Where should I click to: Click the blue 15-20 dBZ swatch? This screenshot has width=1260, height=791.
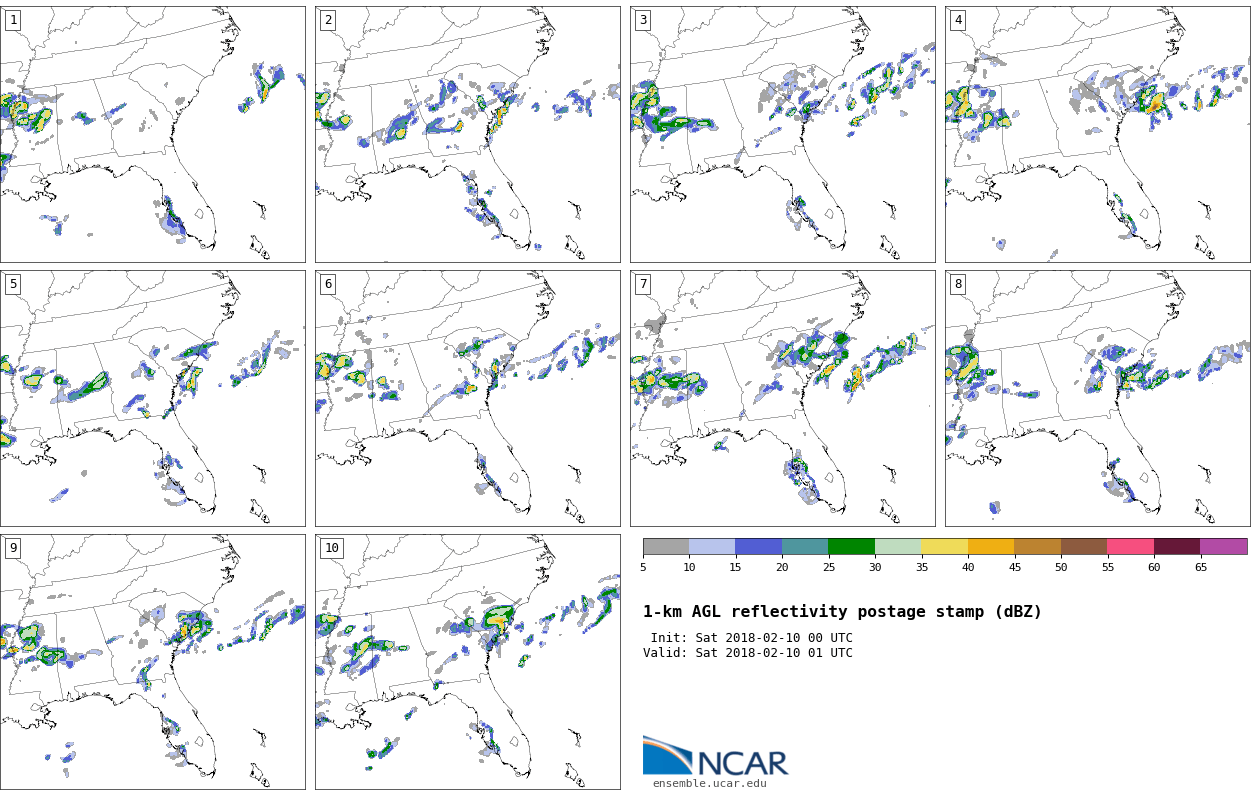759,546
